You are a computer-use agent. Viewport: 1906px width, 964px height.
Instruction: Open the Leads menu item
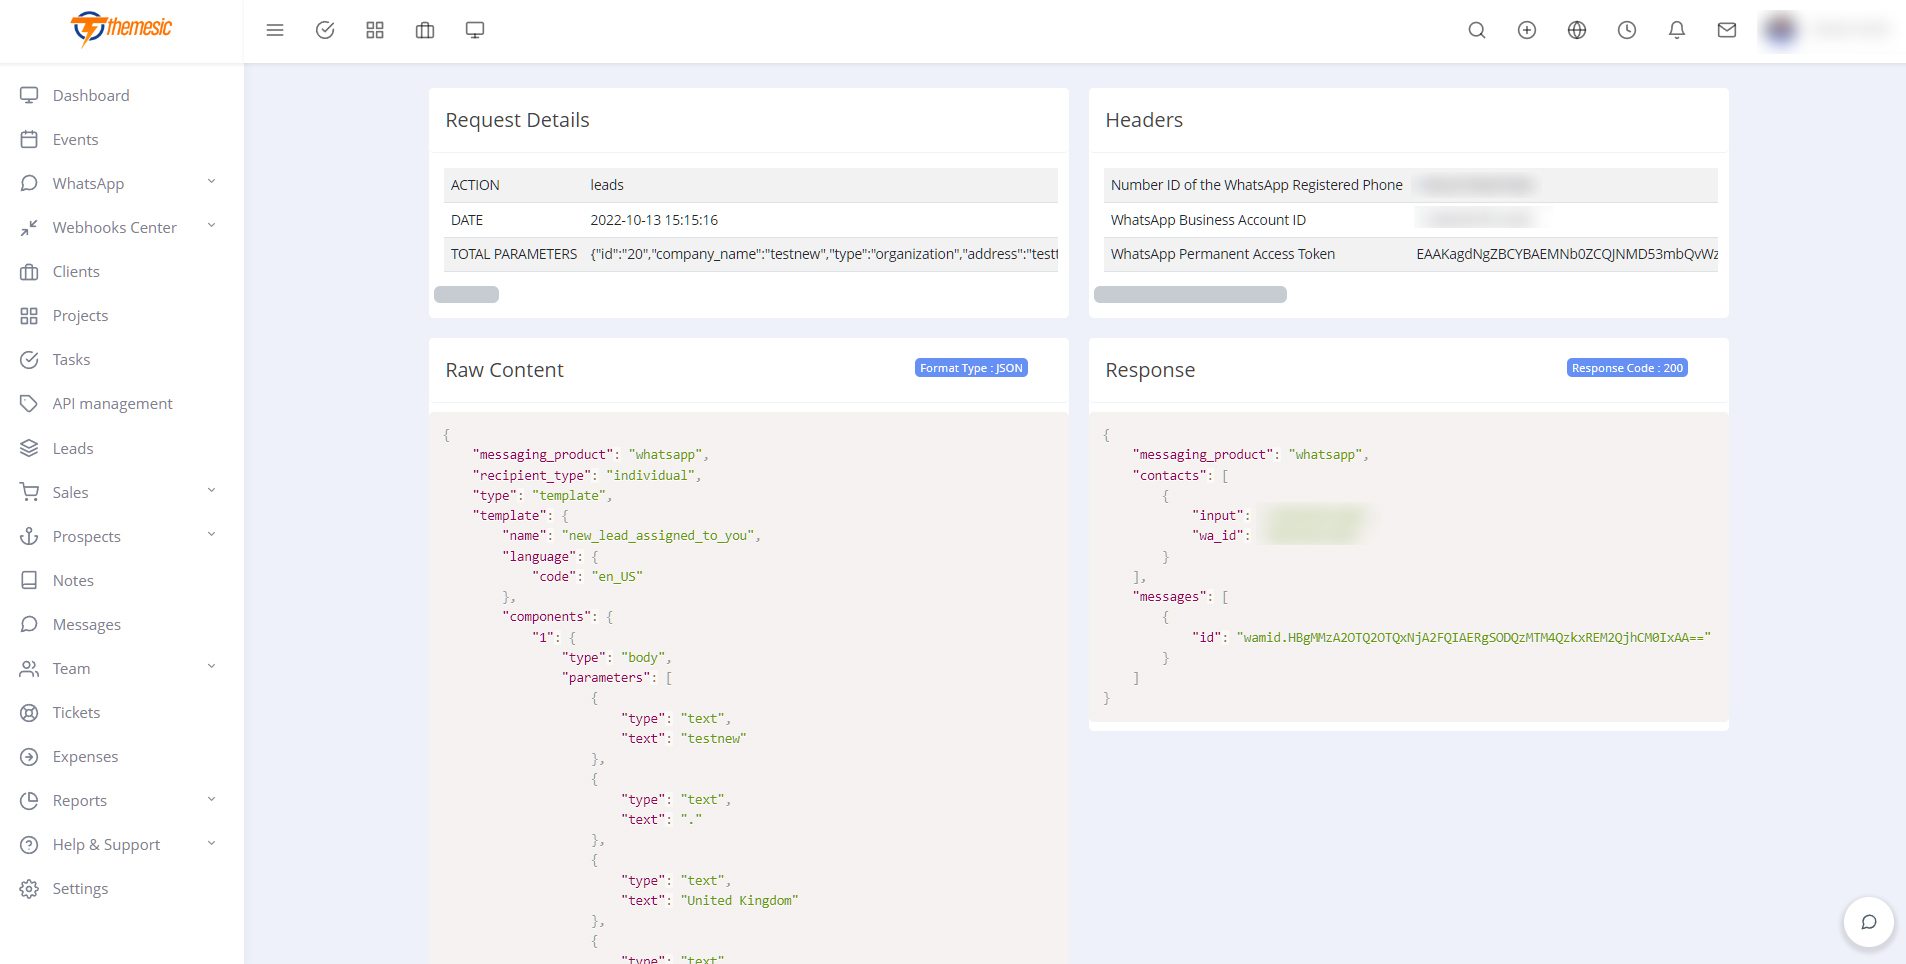[73, 448]
